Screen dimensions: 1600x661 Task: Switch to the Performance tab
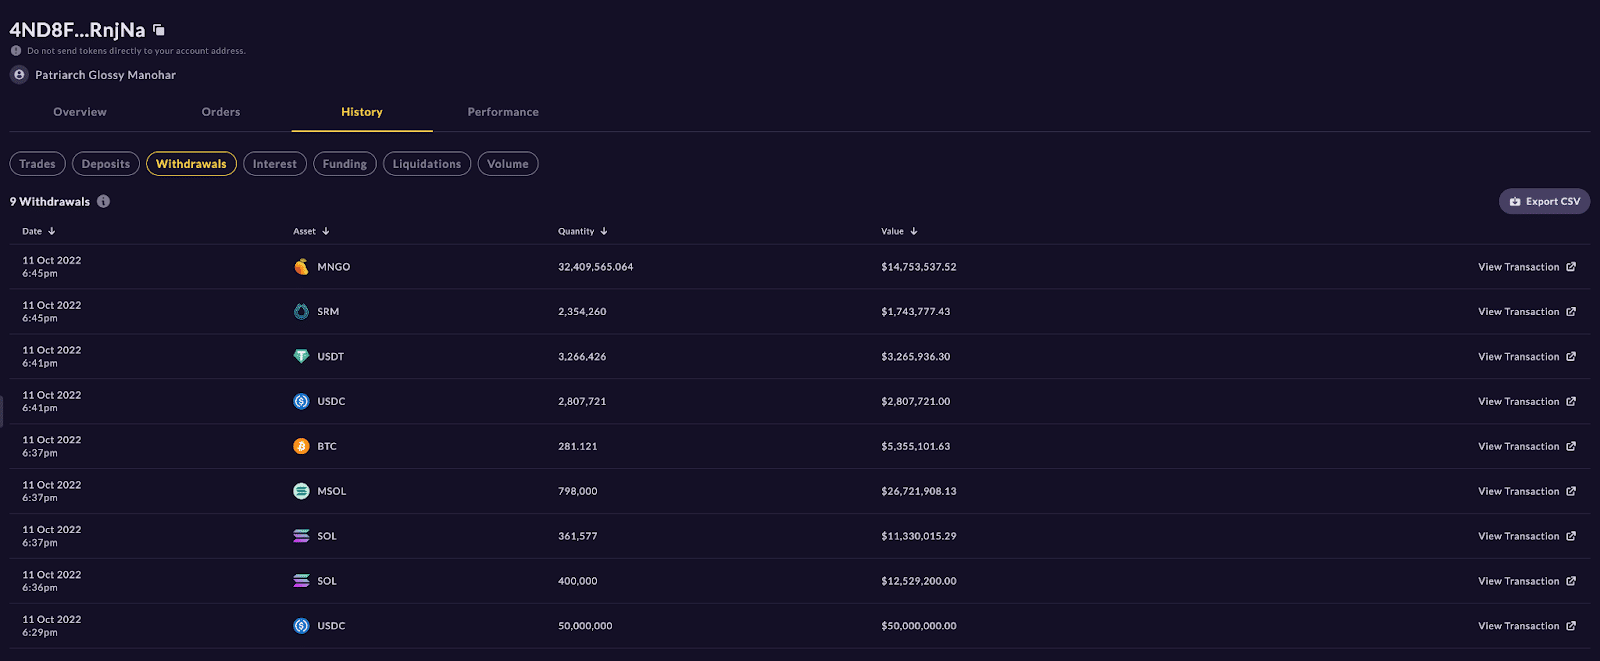click(503, 112)
